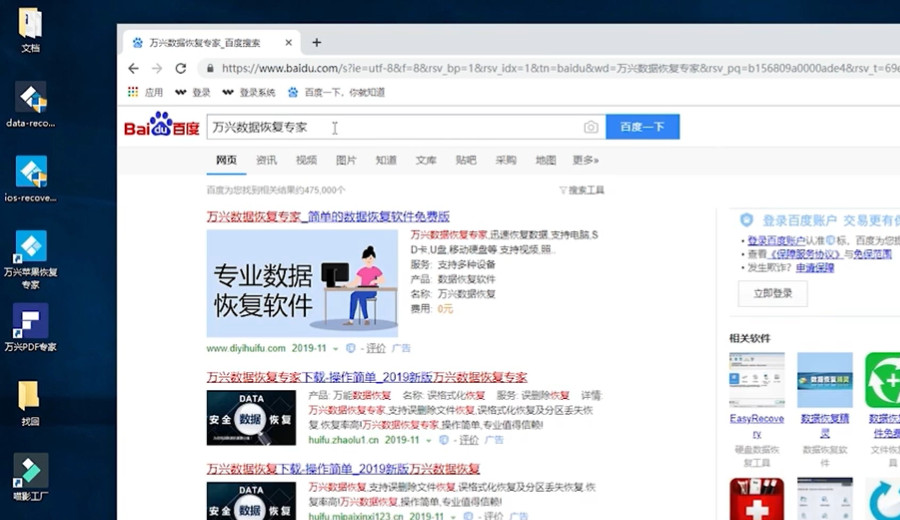
Task: Click the 专业数据恢复软件 ad image
Action: (x=302, y=283)
